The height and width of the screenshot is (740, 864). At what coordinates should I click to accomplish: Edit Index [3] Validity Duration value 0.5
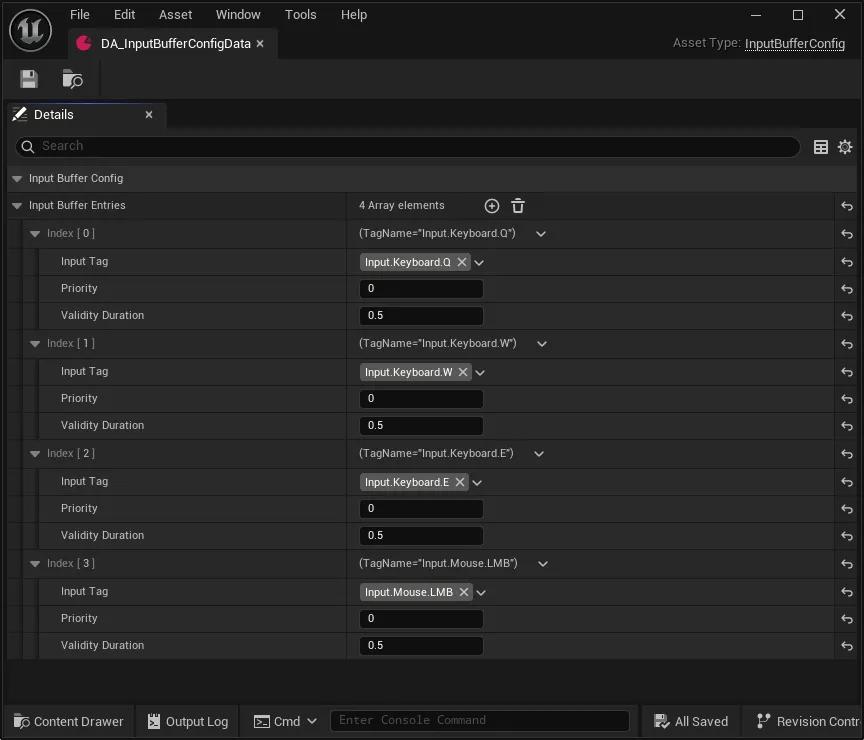(x=422, y=646)
